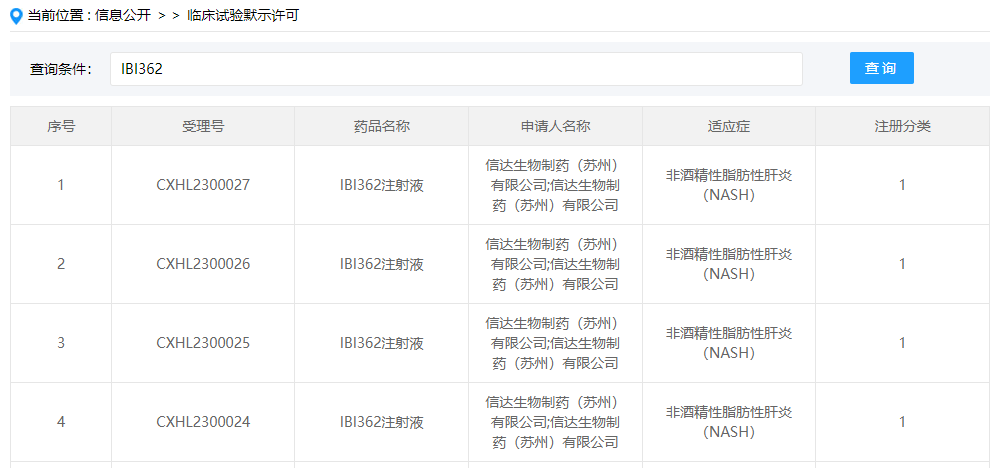Click NASH indication in CXHL2300024 row
The width and height of the screenshot is (1003, 468).
point(729,422)
